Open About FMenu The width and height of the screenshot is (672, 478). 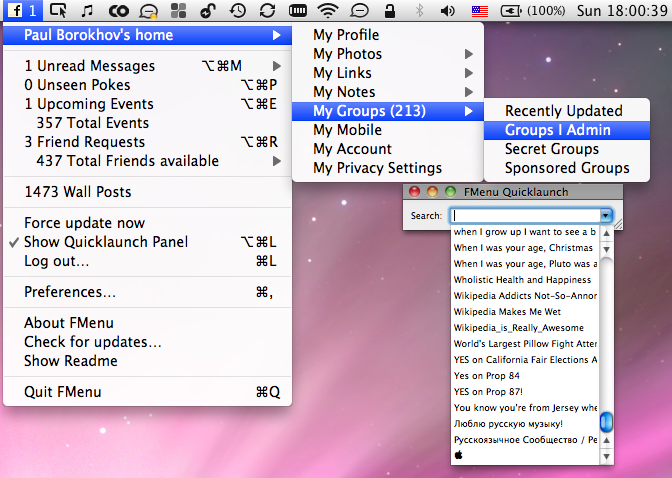147,323
